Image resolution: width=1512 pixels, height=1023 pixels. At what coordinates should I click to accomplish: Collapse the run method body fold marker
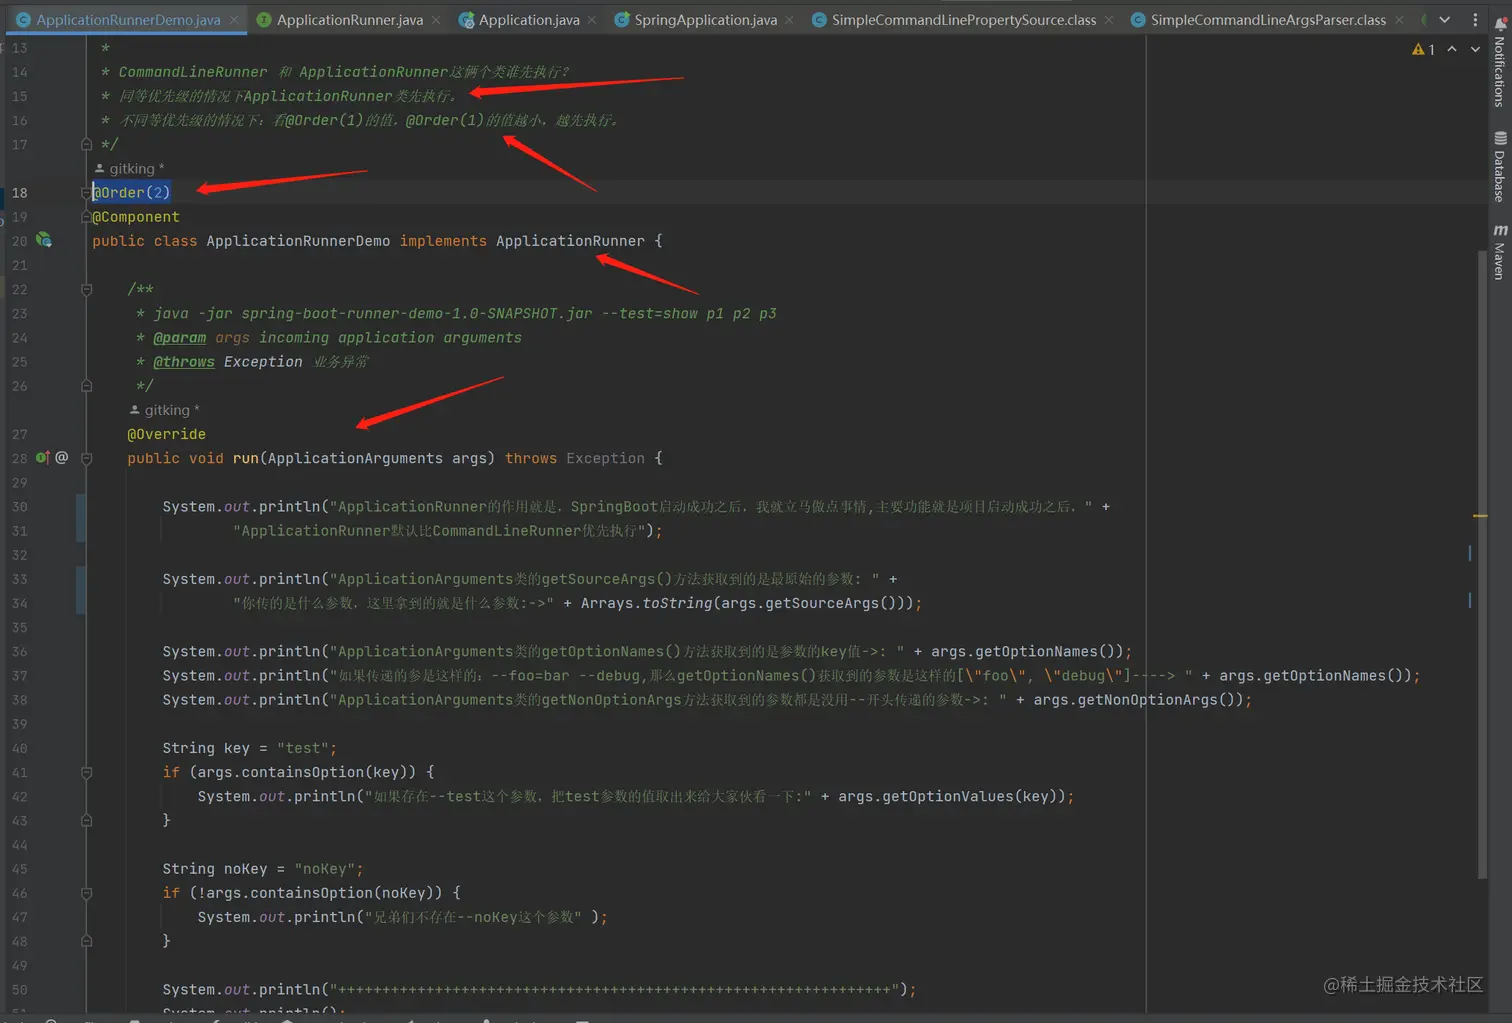pos(85,458)
